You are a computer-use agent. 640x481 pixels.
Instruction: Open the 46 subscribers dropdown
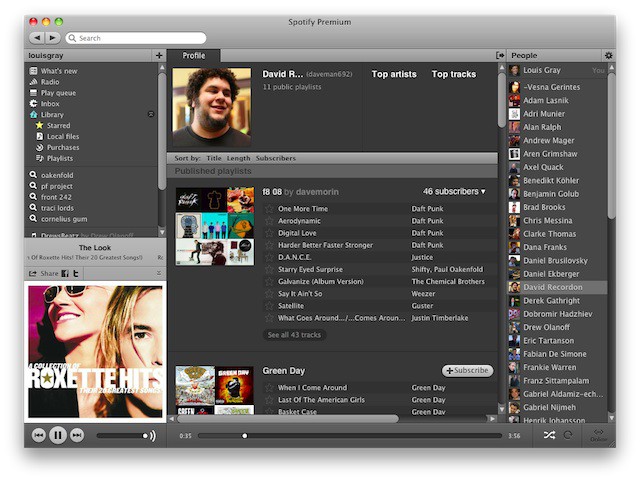[x=454, y=192]
